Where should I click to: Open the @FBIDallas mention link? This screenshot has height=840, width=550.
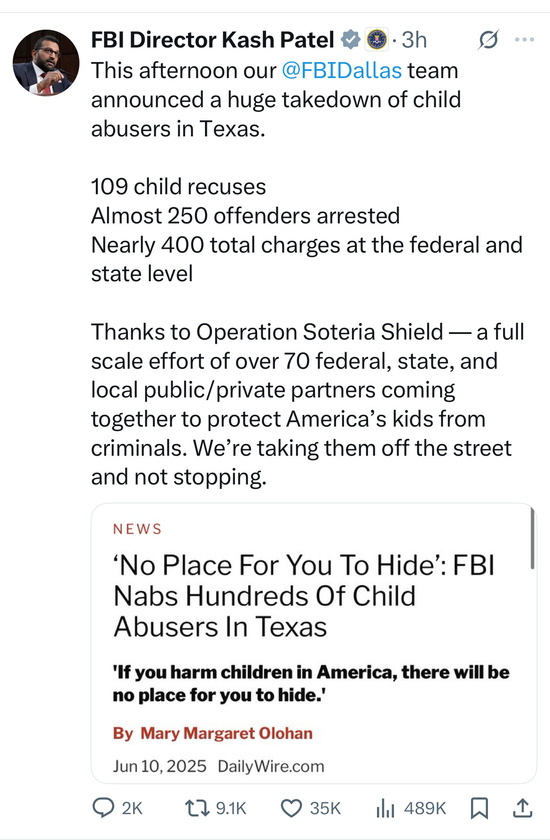(x=342, y=71)
